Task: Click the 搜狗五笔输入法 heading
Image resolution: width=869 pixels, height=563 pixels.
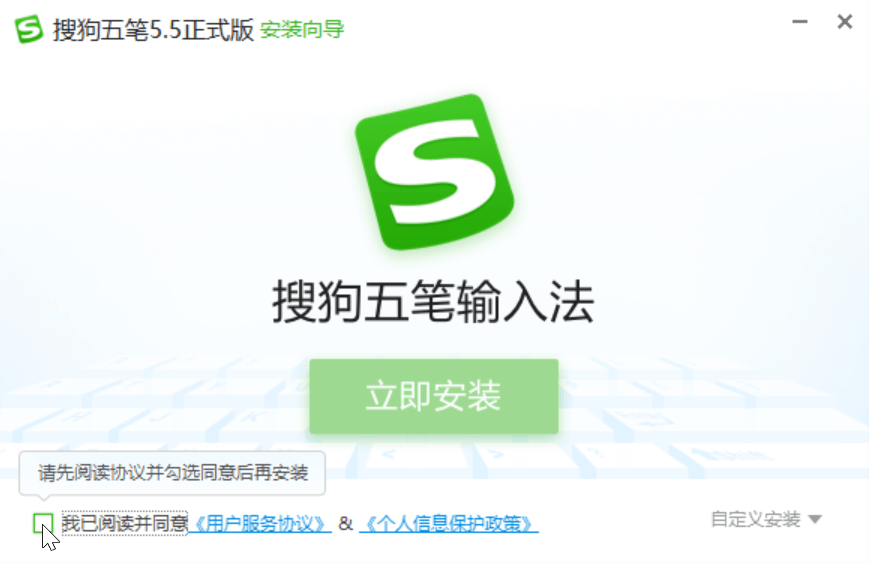Action: (433, 302)
